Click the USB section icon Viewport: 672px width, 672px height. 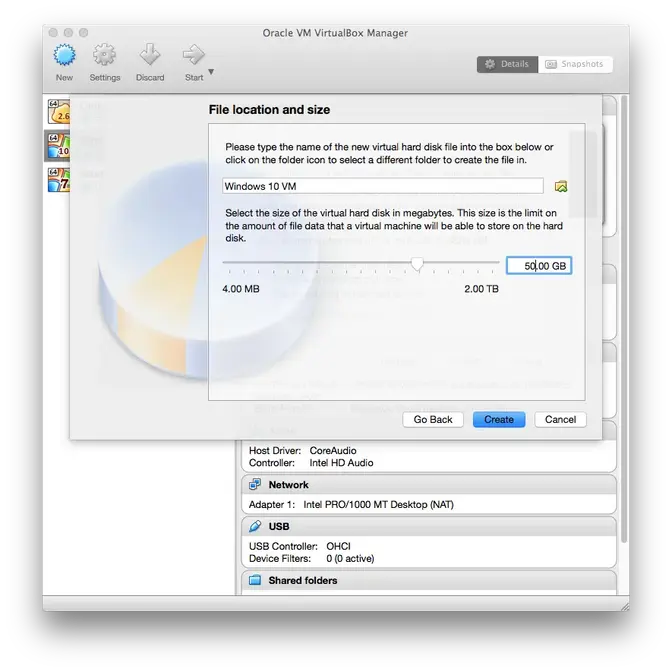255,526
